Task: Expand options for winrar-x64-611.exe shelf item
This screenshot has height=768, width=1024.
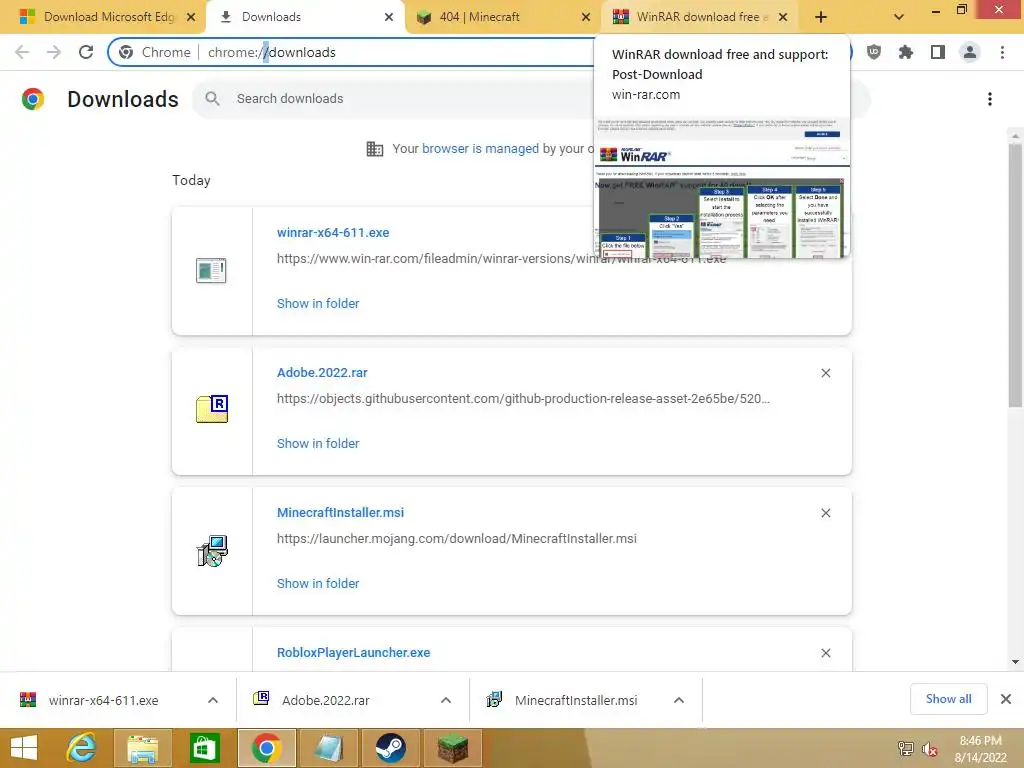Action: [x=213, y=700]
